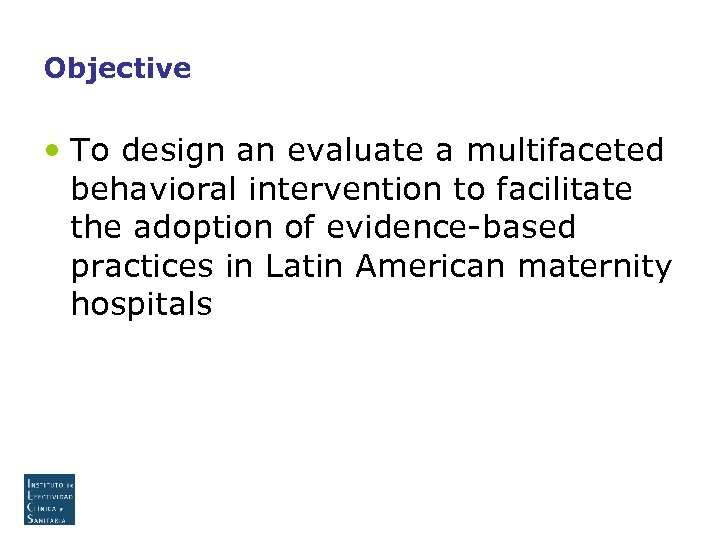Click the Instituto de Efectividad Clínica logo

(49, 499)
